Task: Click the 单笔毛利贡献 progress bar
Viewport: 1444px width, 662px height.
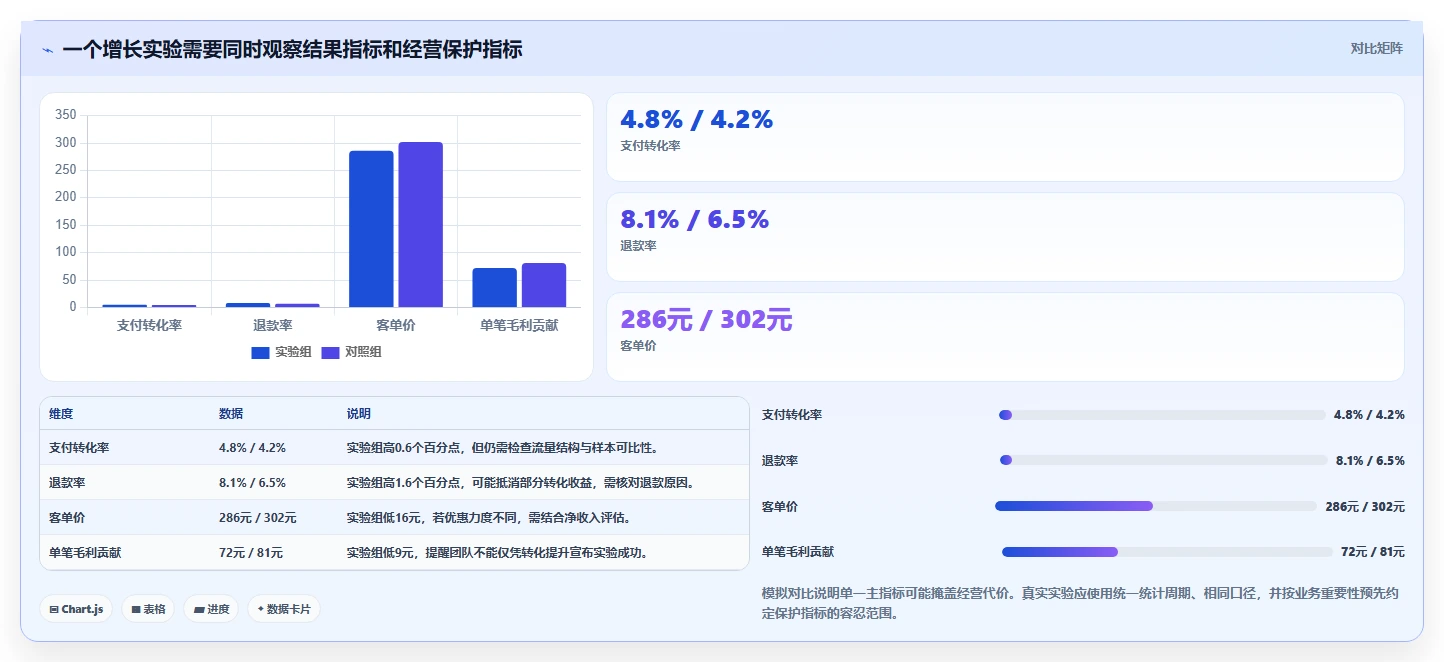Action: 1167,552
